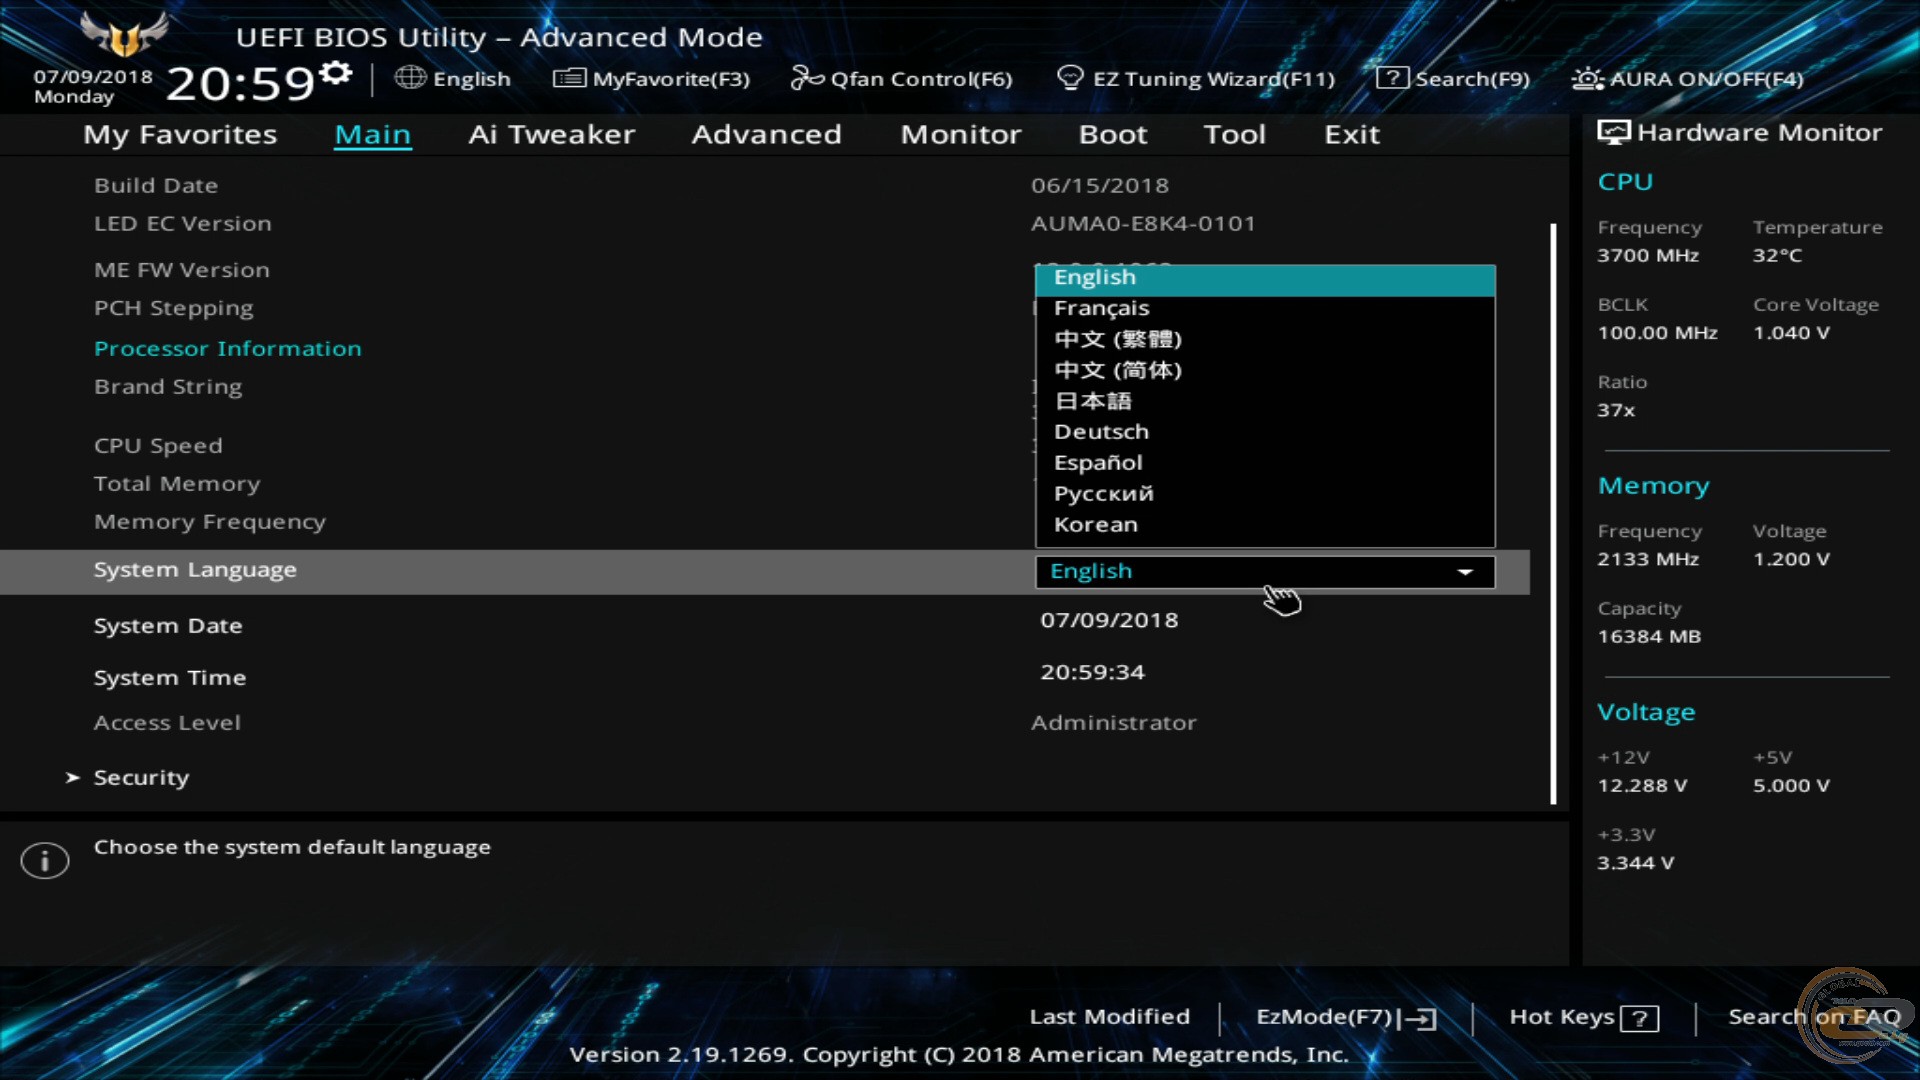Click the +3.3V reading 3.344 V
The height and width of the screenshot is (1080, 1920).
point(1635,863)
